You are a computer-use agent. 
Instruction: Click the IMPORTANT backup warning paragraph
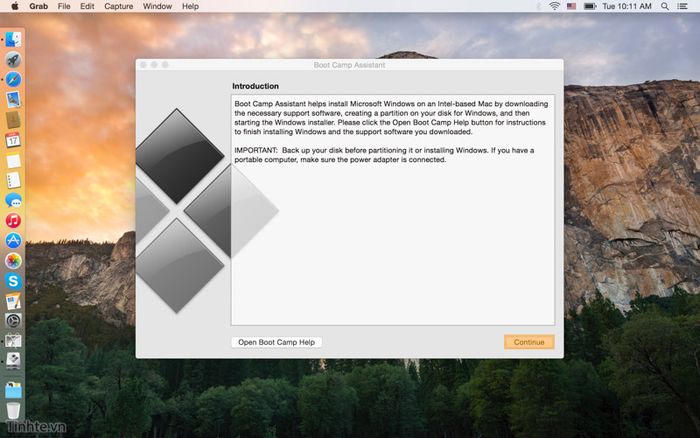pyautogui.click(x=384, y=155)
